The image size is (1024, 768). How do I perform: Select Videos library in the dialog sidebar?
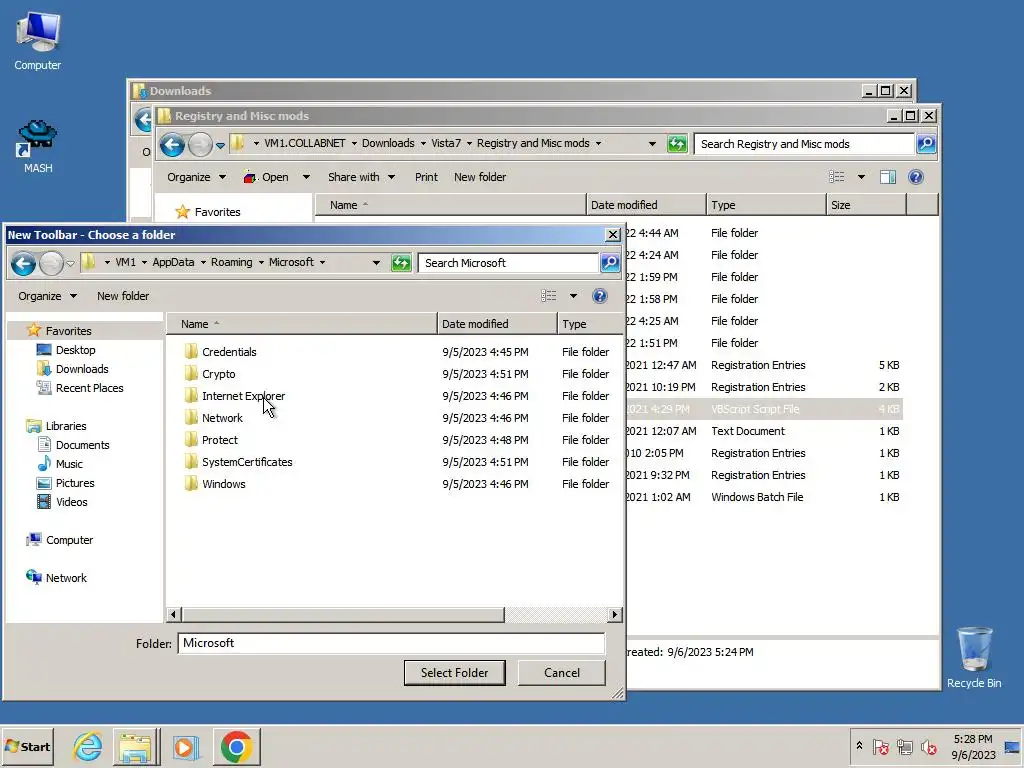tap(71, 502)
